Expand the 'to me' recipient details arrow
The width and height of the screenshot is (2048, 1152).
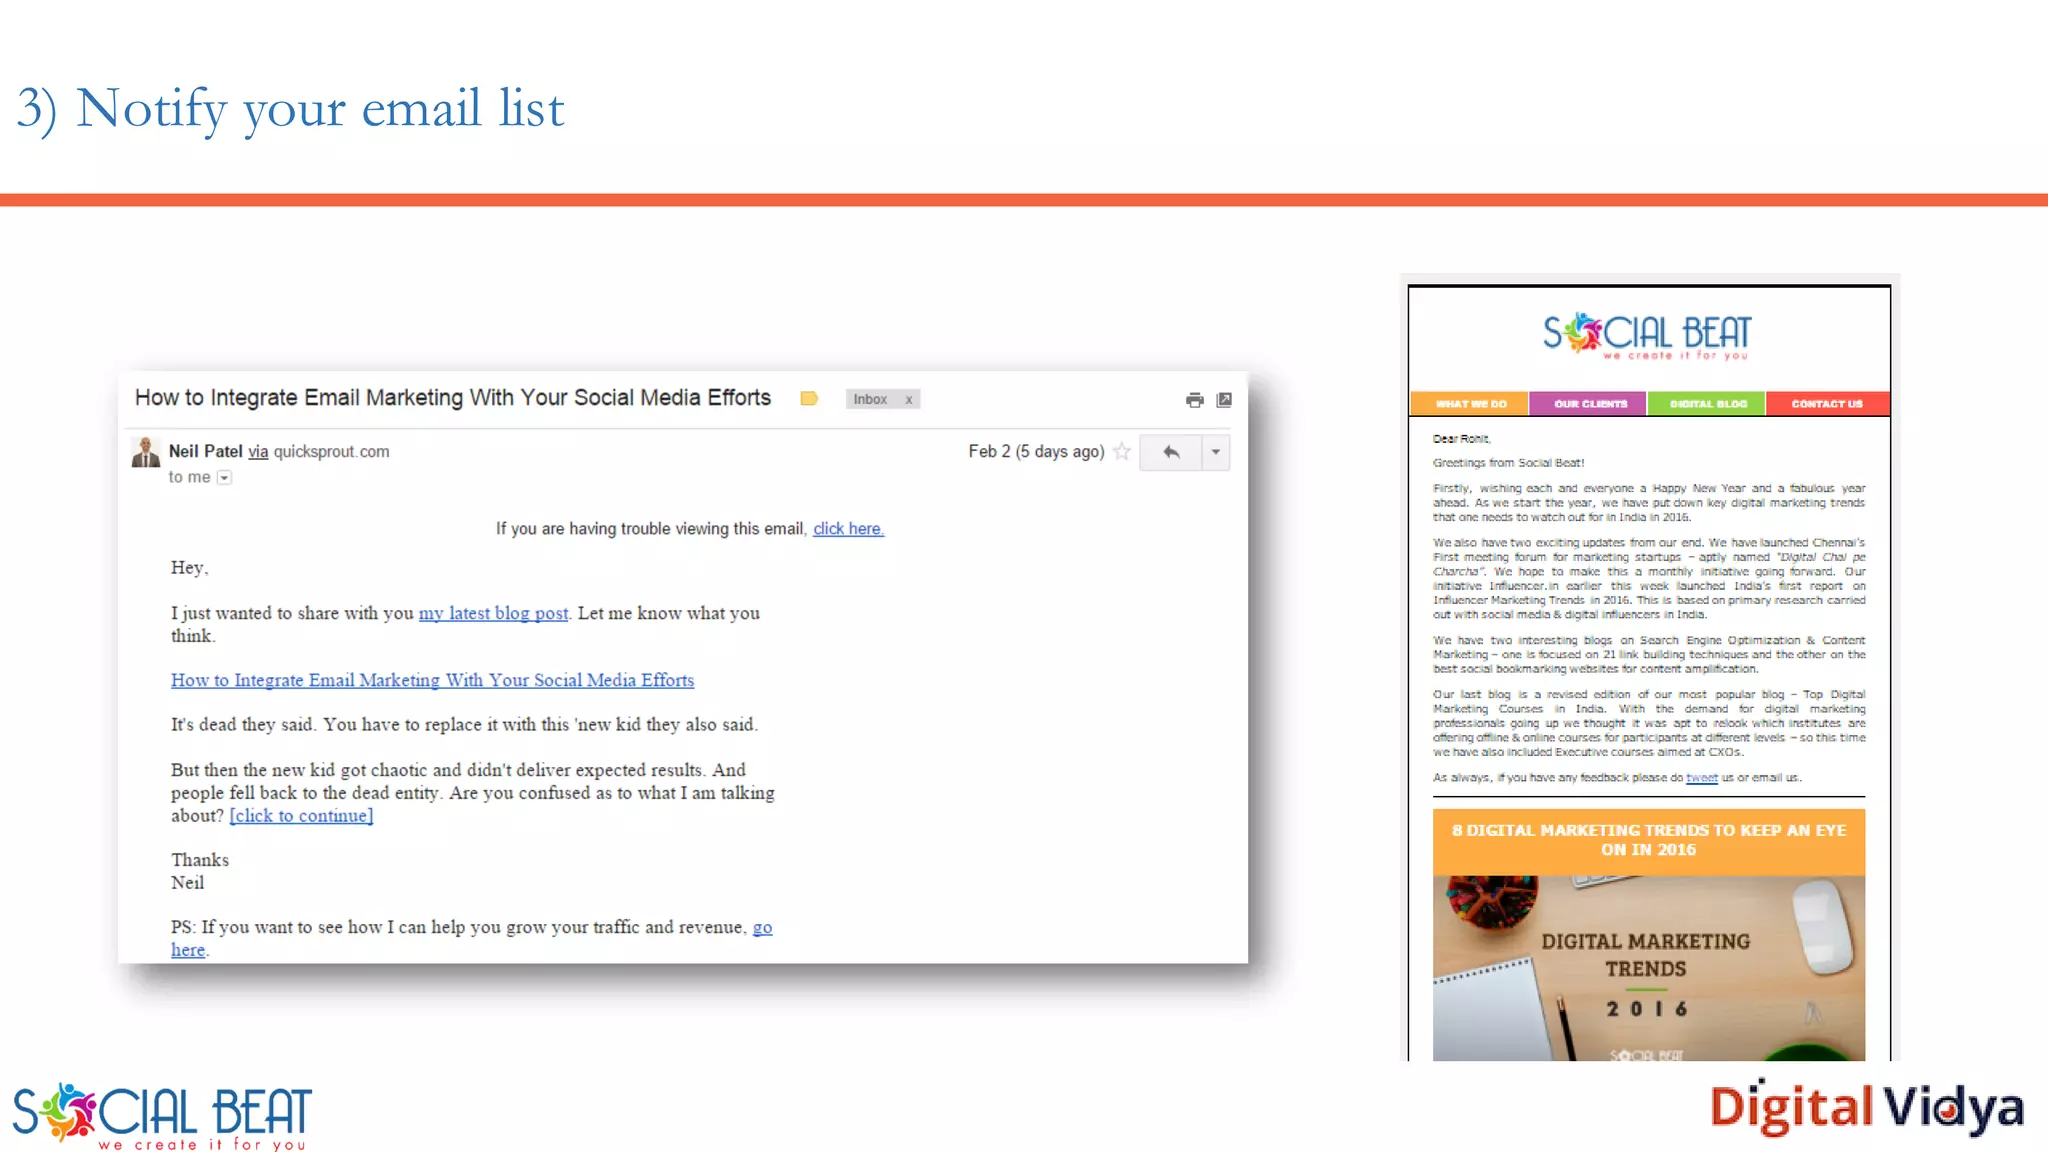coord(225,478)
